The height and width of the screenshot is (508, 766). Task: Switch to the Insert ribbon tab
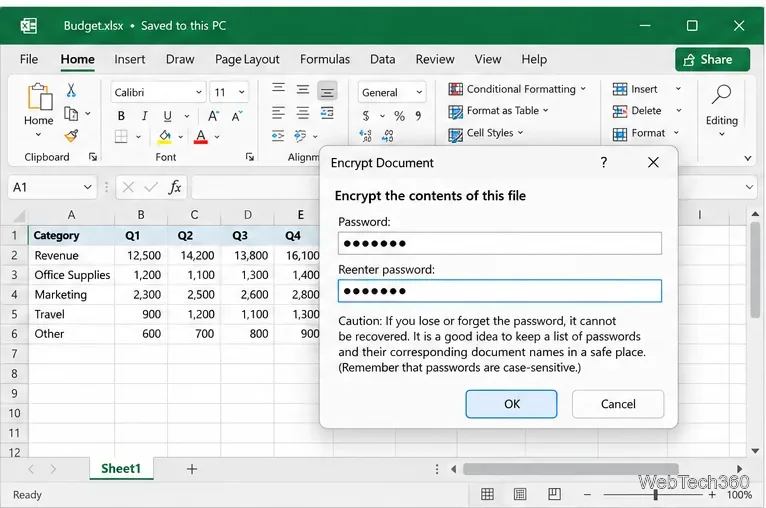[x=129, y=59]
